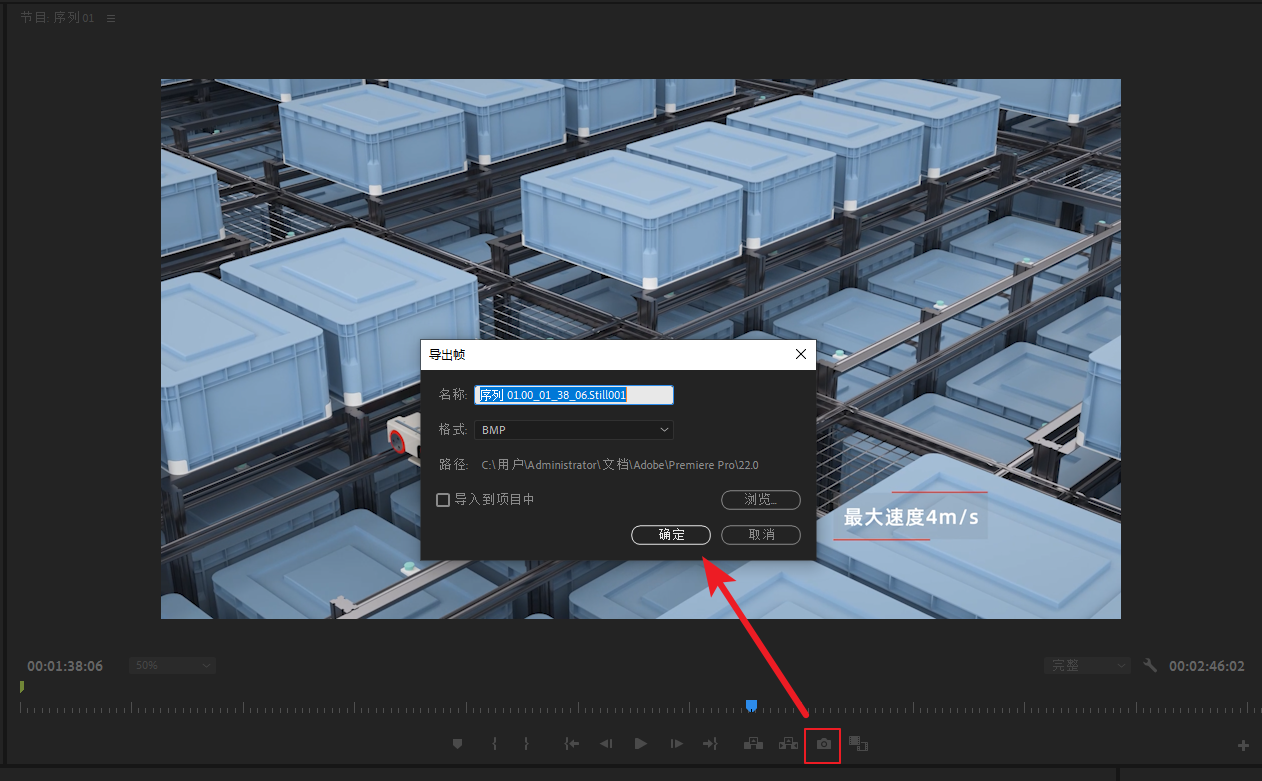This screenshot has width=1262, height=781.
Task: Open the button editor plus icon
Action: click(x=1243, y=745)
